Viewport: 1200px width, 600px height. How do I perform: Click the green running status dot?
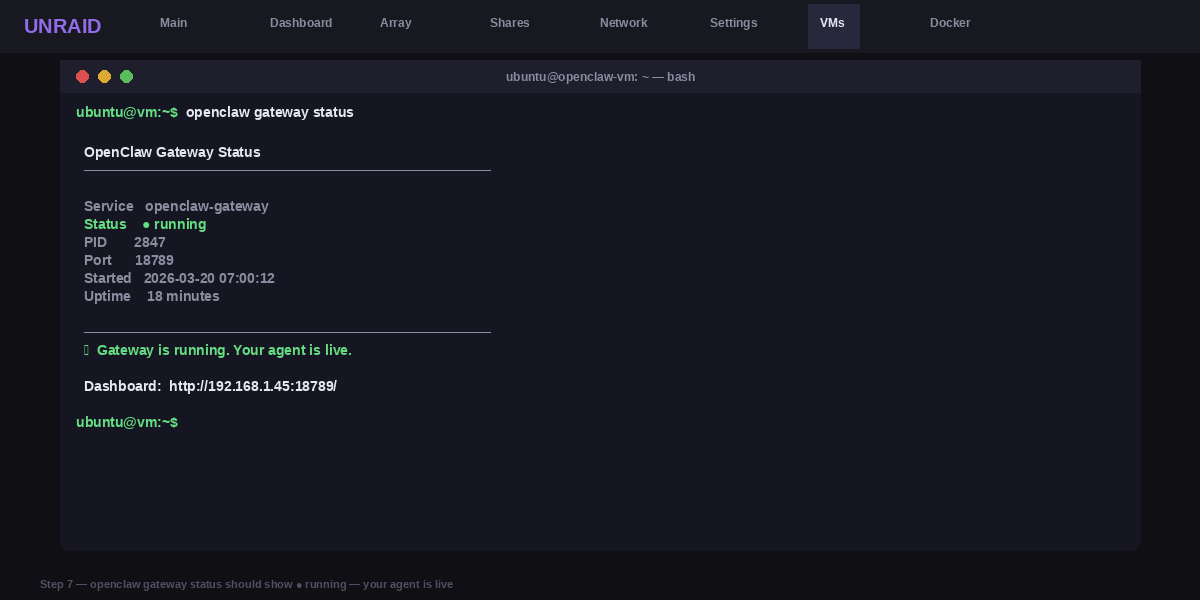coord(146,225)
